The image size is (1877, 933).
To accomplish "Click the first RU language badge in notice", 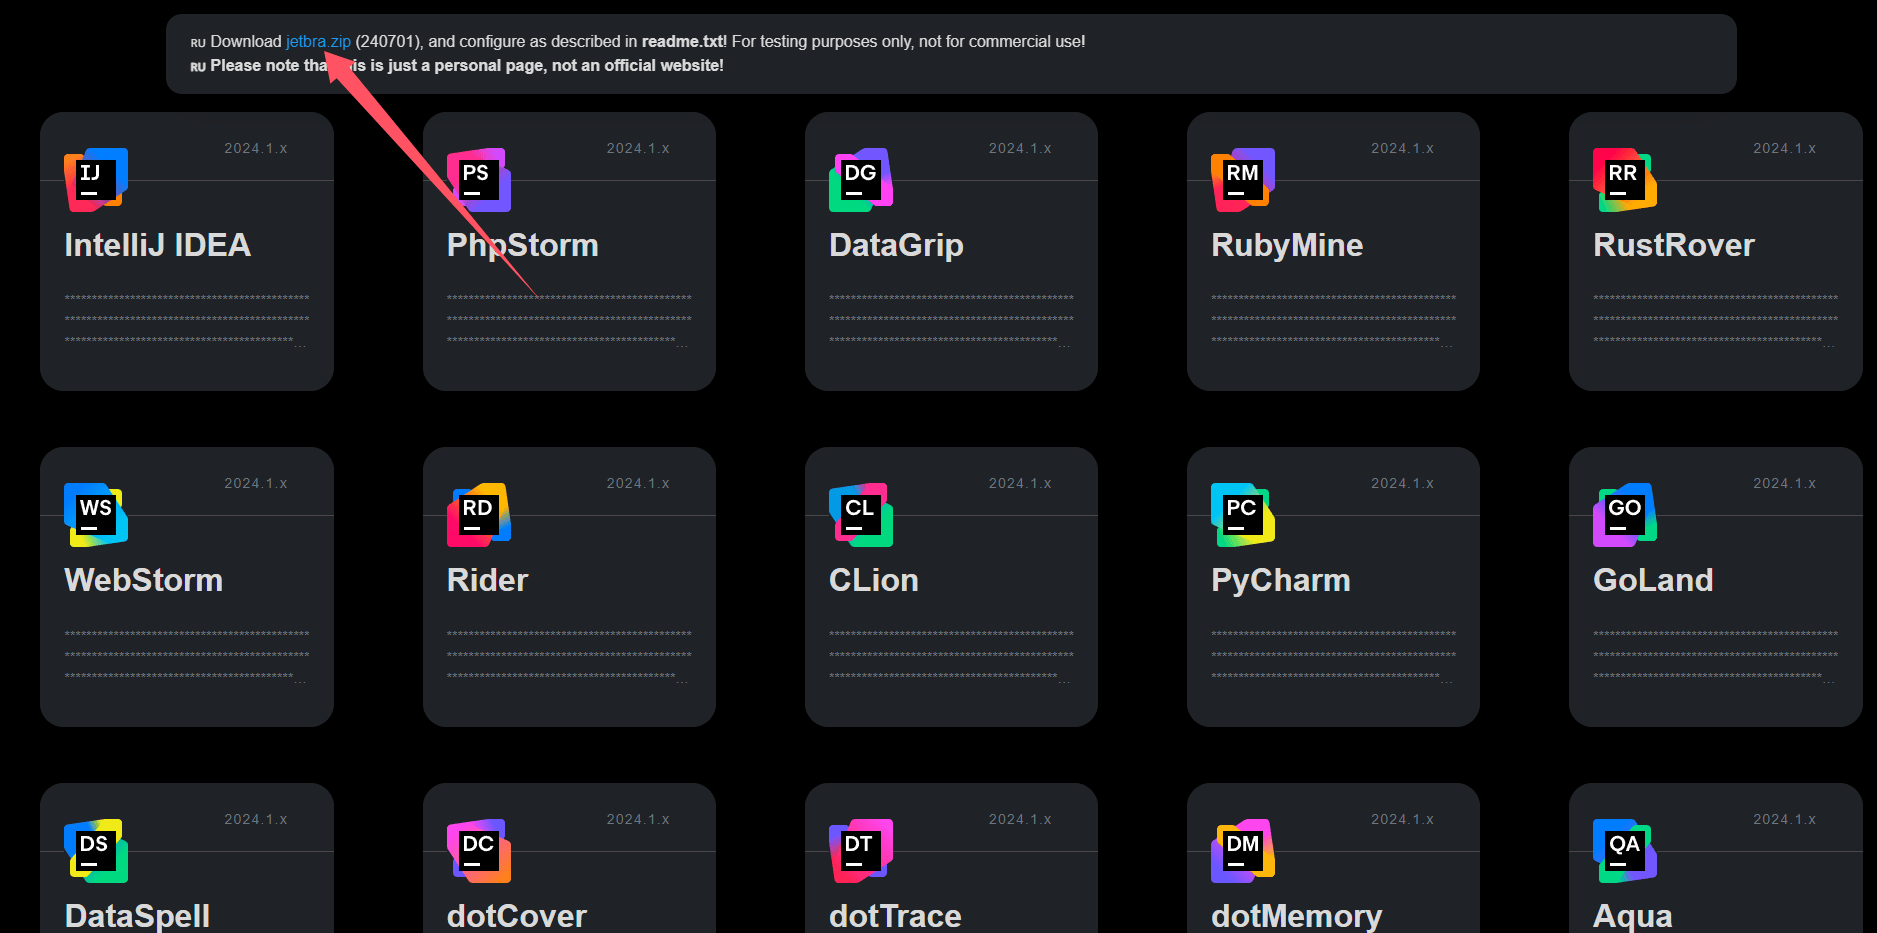I will click(x=198, y=43).
